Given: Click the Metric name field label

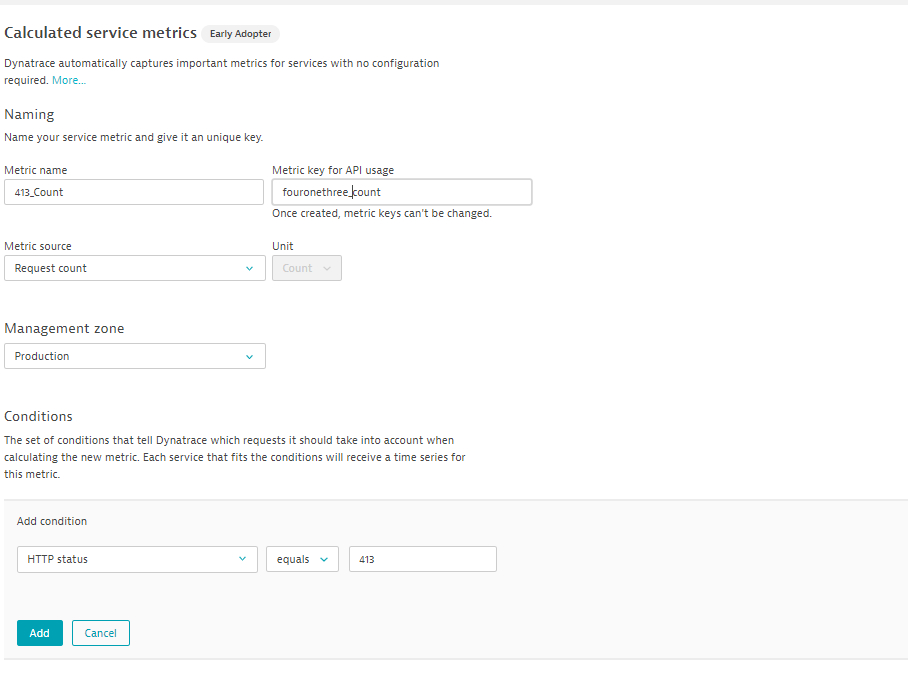Looking at the screenshot, I should tap(36, 170).
